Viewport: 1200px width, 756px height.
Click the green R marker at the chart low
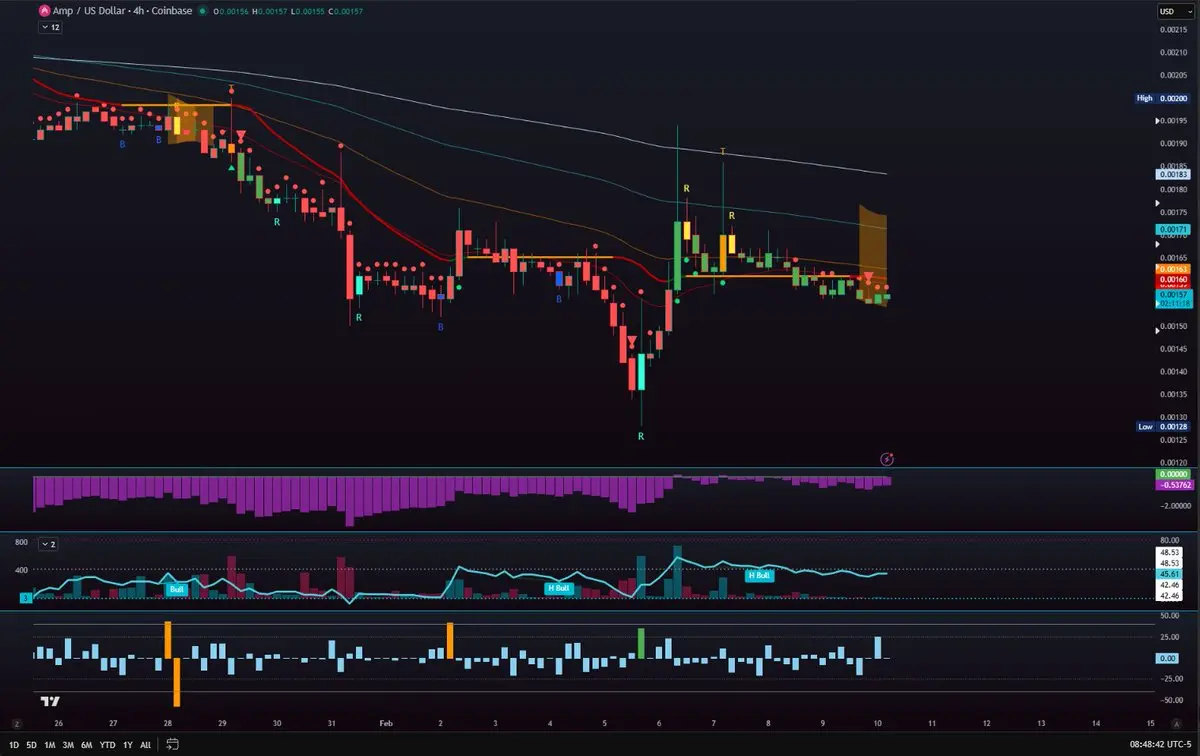(641, 437)
